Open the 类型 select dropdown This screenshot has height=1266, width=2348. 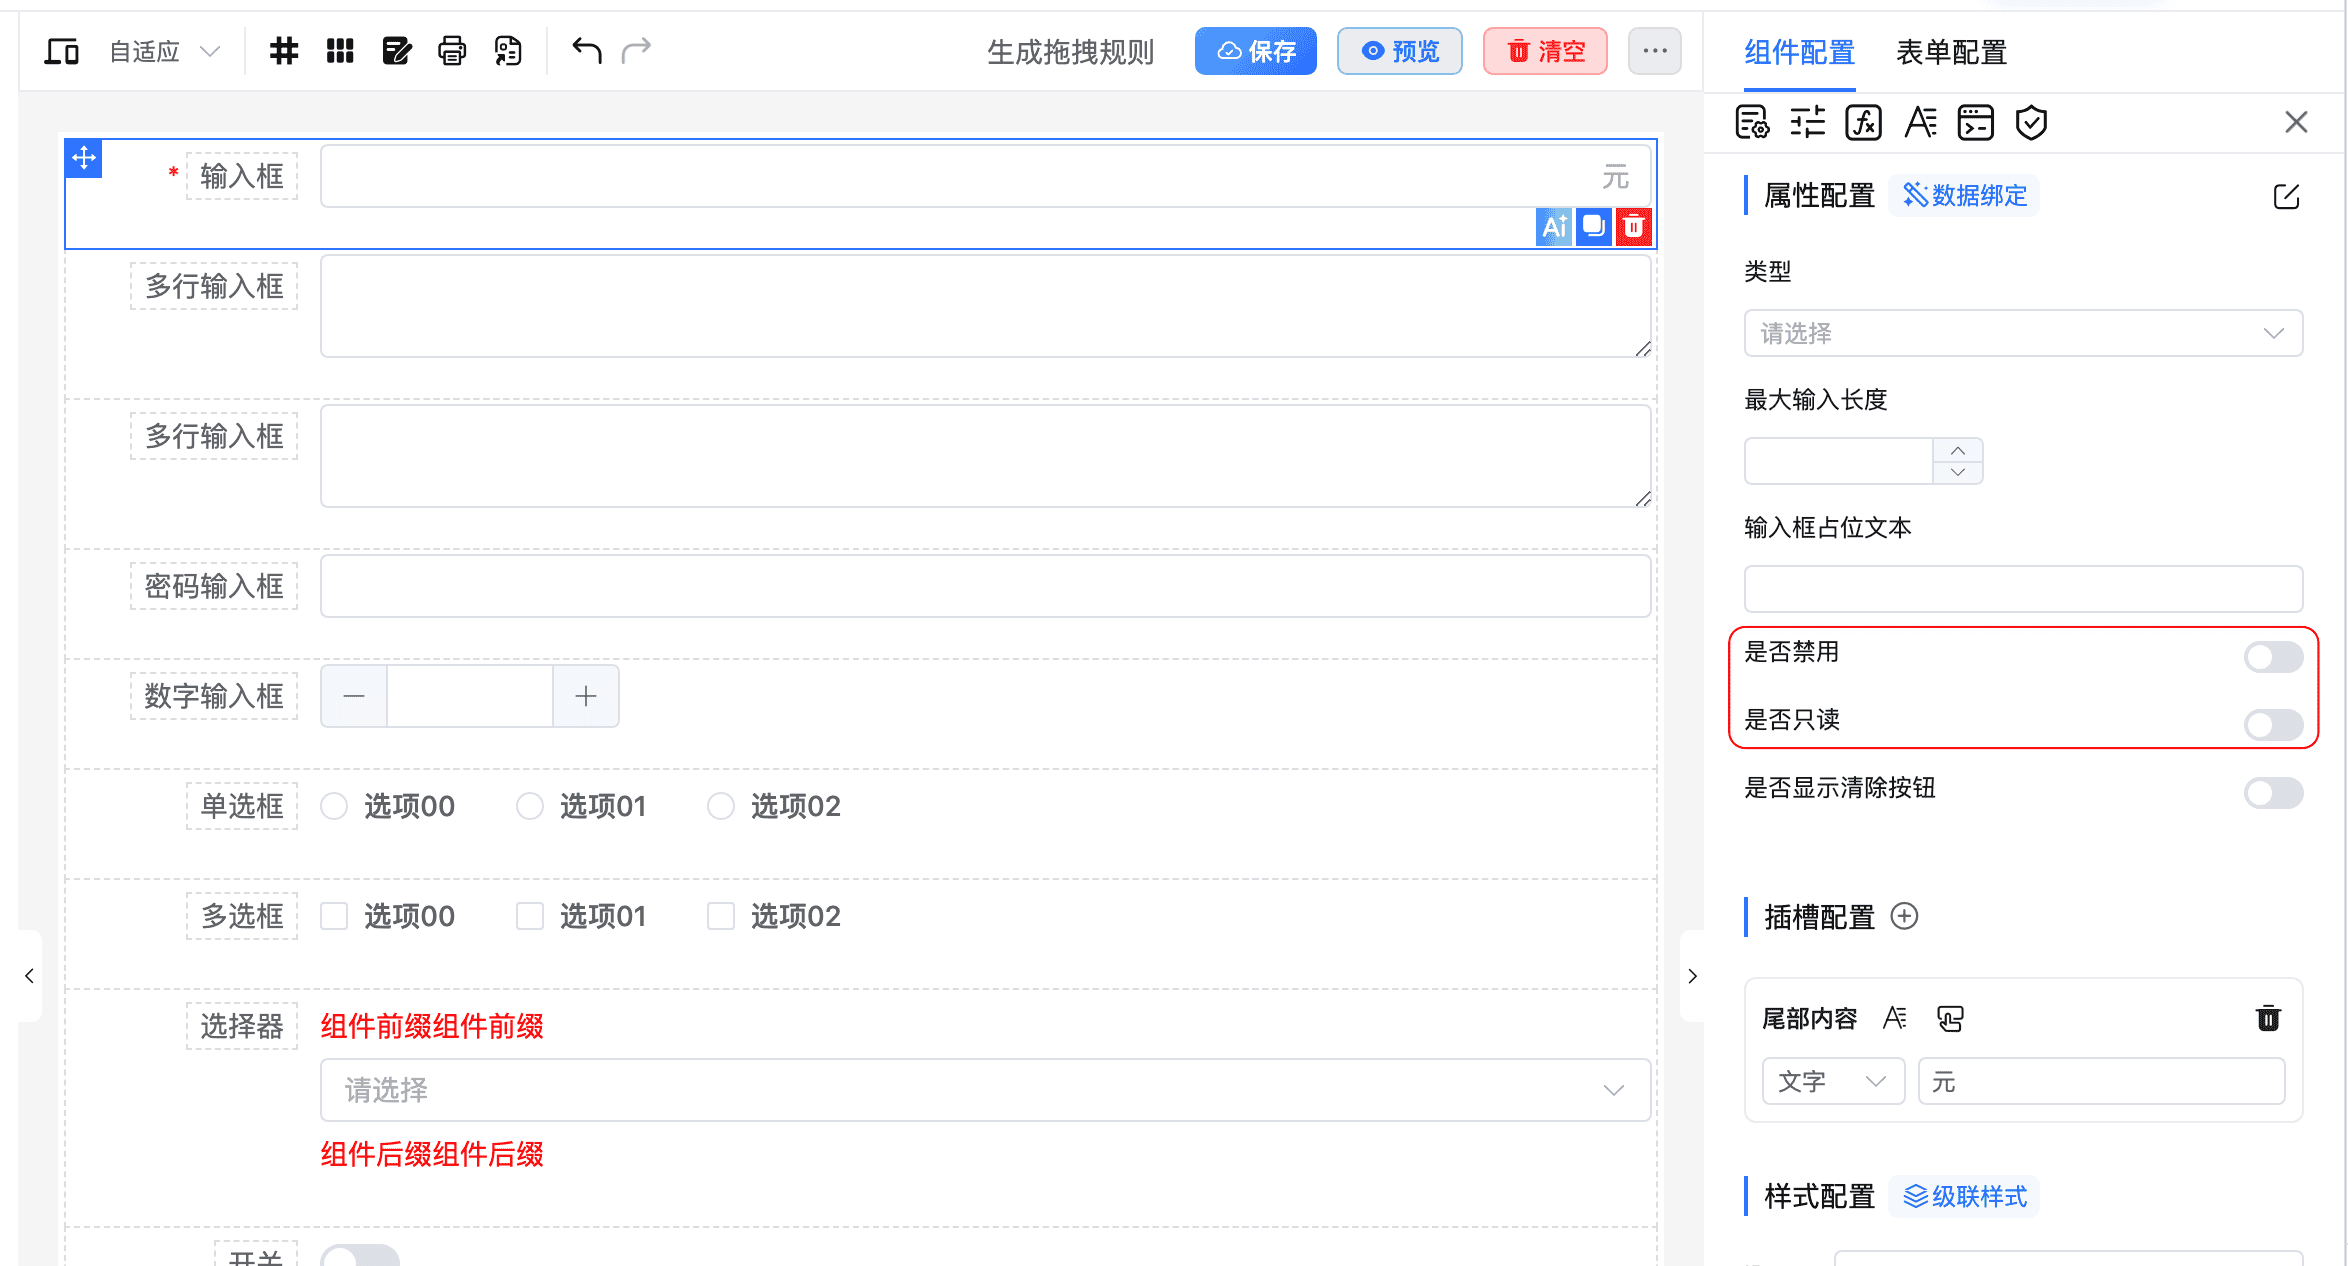click(2023, 333)
